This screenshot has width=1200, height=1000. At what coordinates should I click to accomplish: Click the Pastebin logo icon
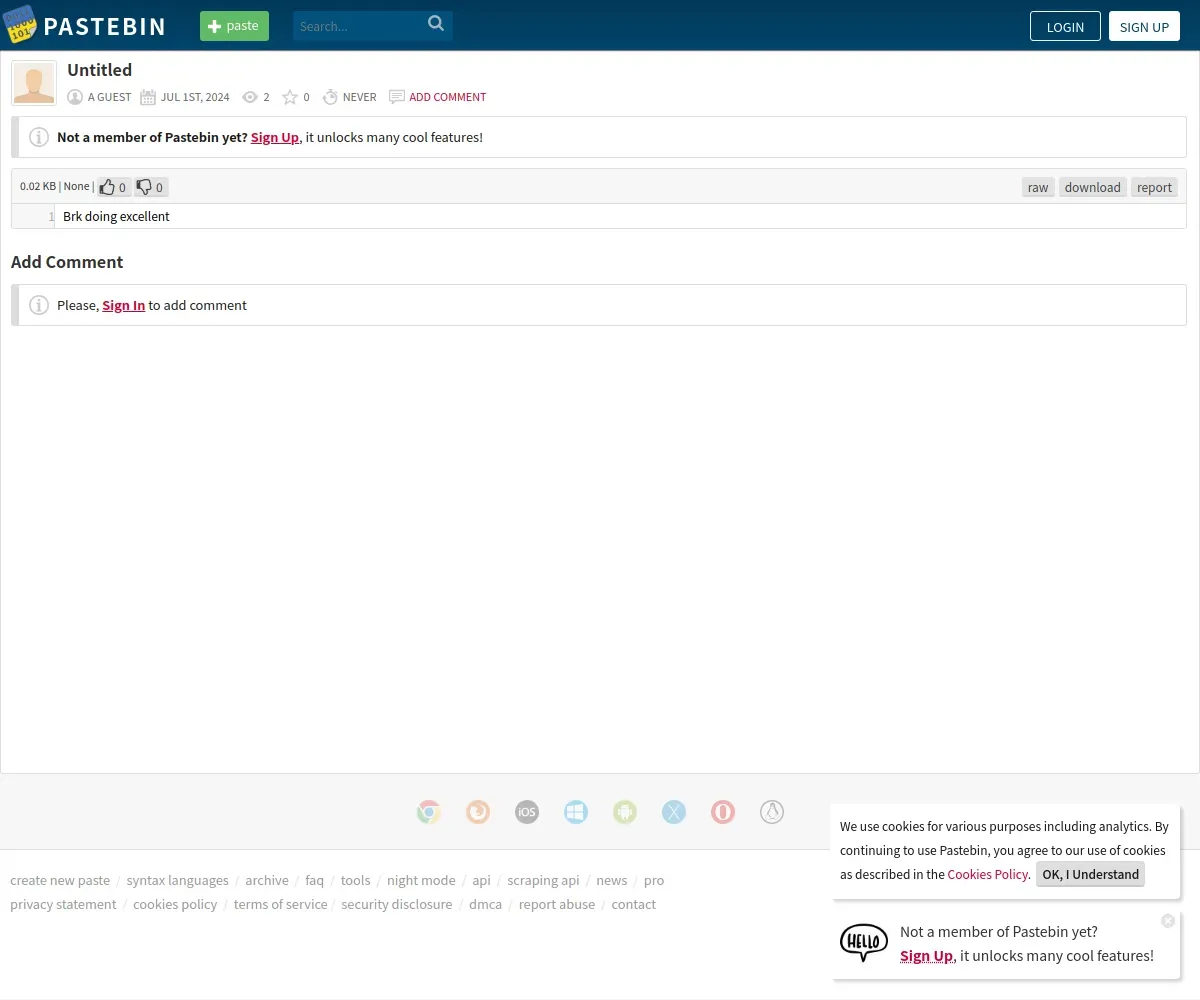[19, 24]
